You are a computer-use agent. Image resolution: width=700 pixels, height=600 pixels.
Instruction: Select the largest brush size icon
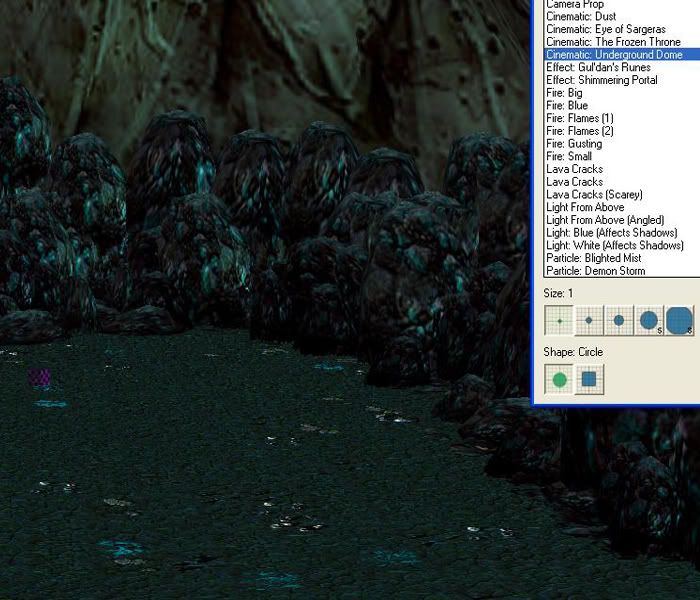[x=679, y=321]
